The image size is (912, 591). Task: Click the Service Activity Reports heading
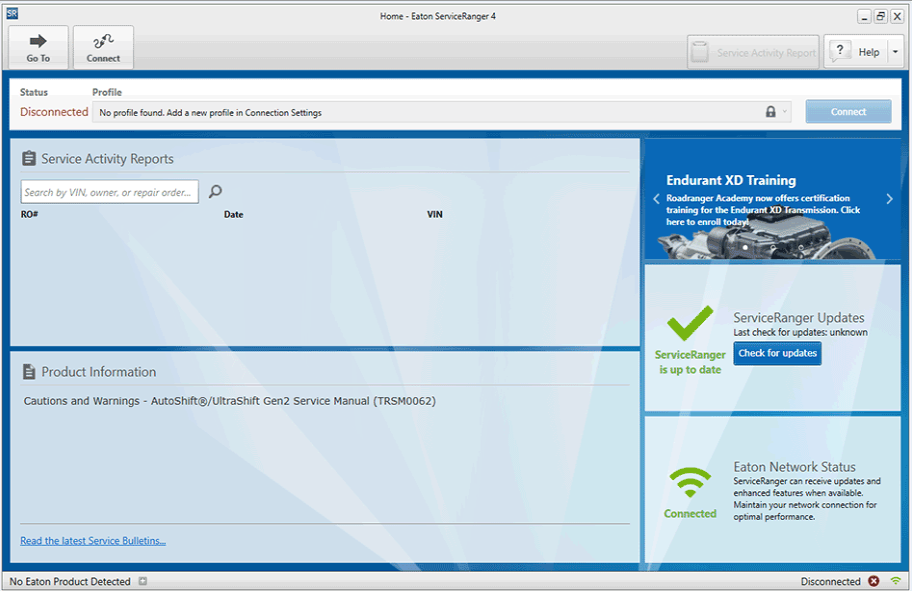[108, 159]
